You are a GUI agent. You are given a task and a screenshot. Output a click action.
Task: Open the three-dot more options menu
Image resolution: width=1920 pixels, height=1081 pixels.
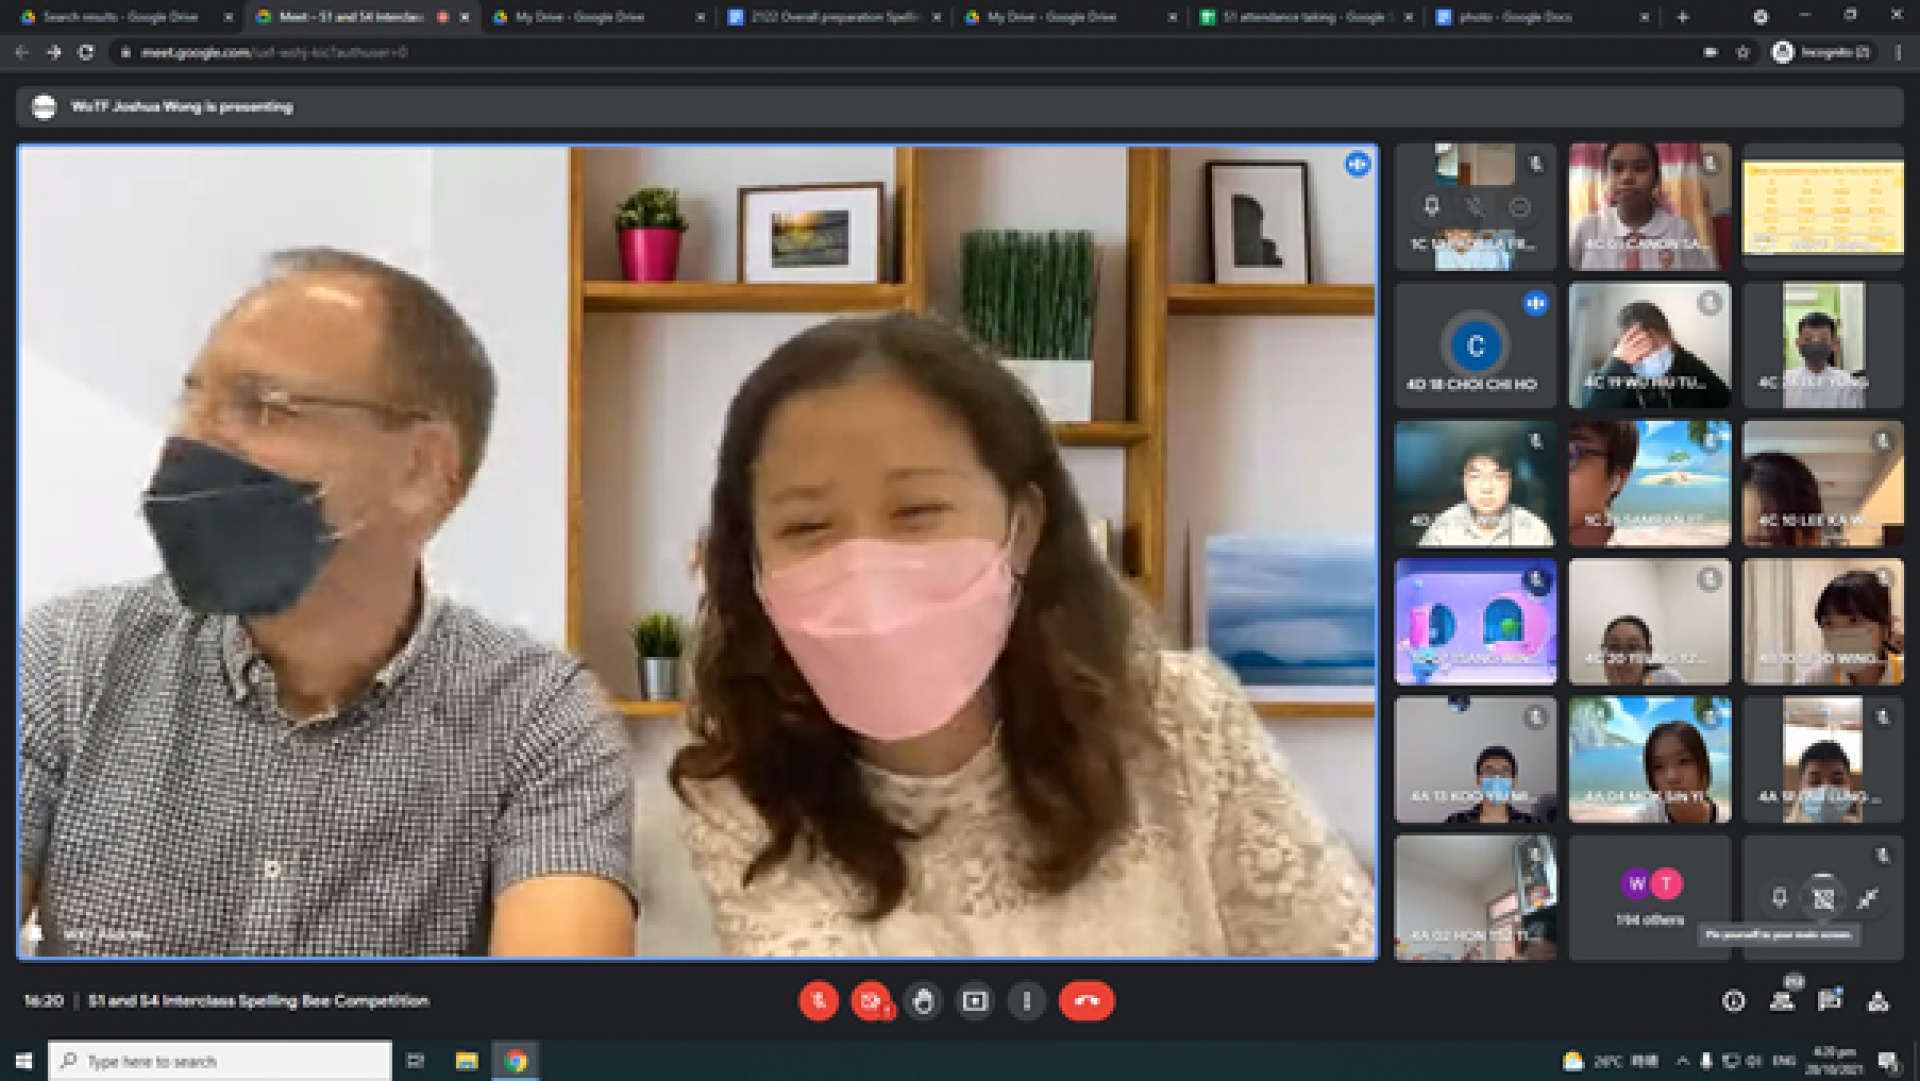1027,1001
